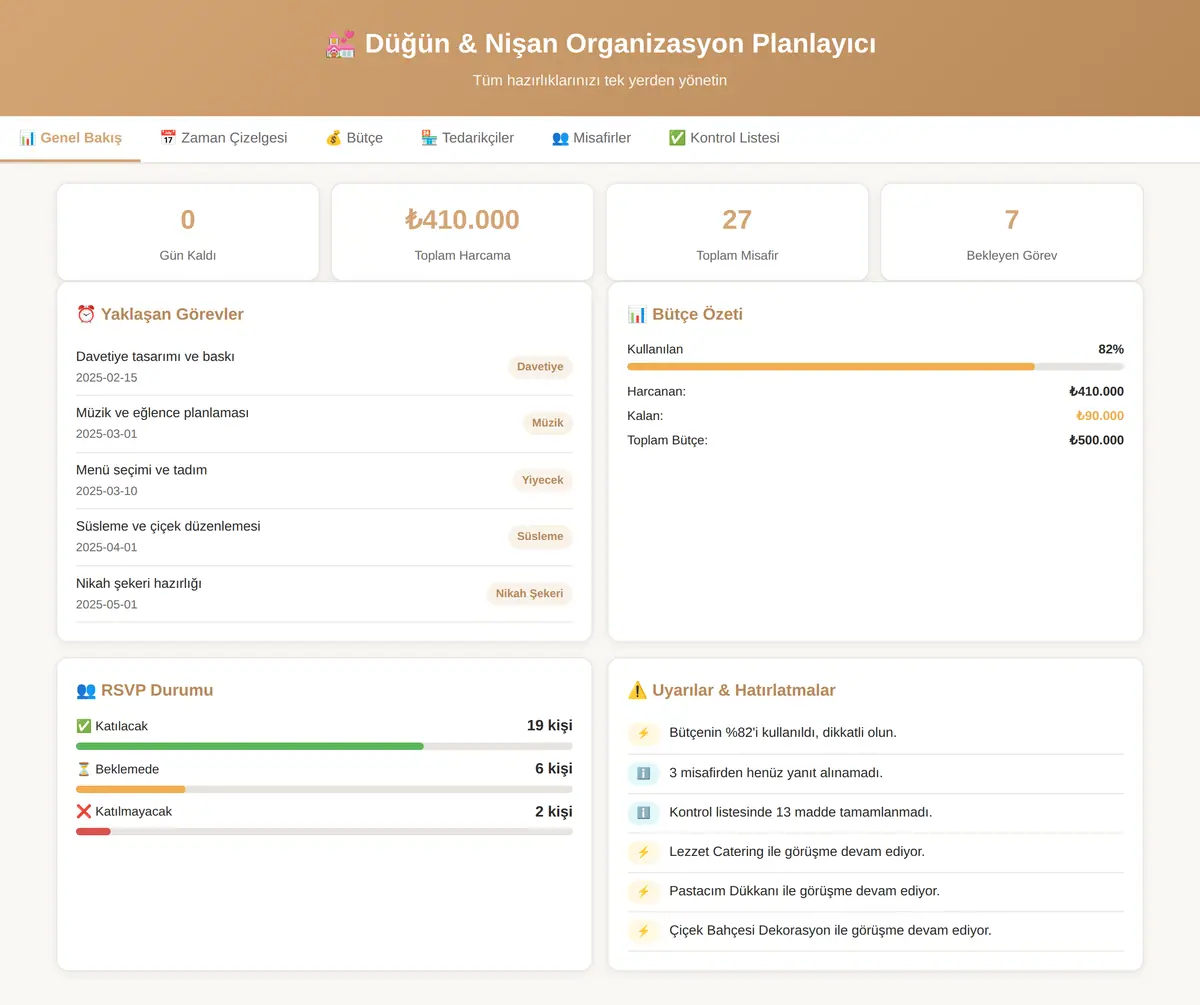The image size is (1200, 1005).
Task: Click the Bekleyen Görev stat card
Action: (x=1011, y=232)
